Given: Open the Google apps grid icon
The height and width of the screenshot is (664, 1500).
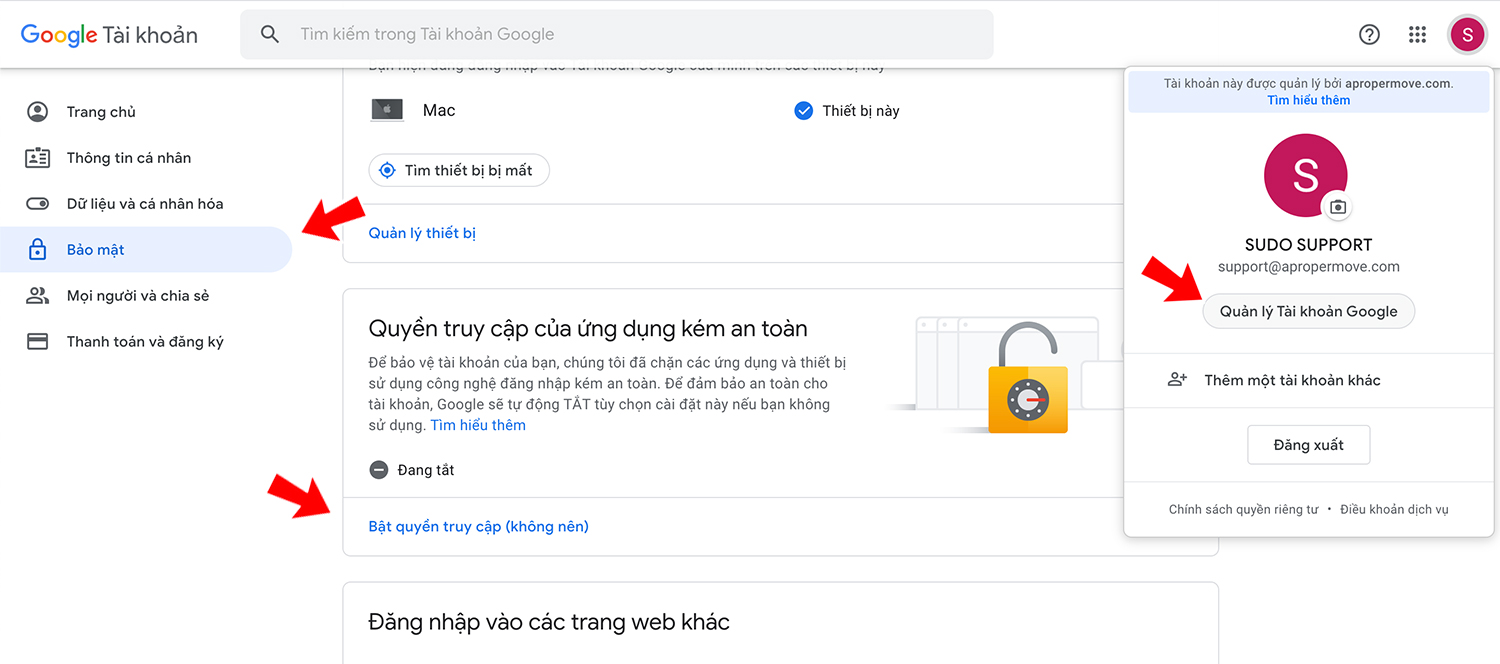Looking at the screenshot, I should click(x=1417, y=33).
